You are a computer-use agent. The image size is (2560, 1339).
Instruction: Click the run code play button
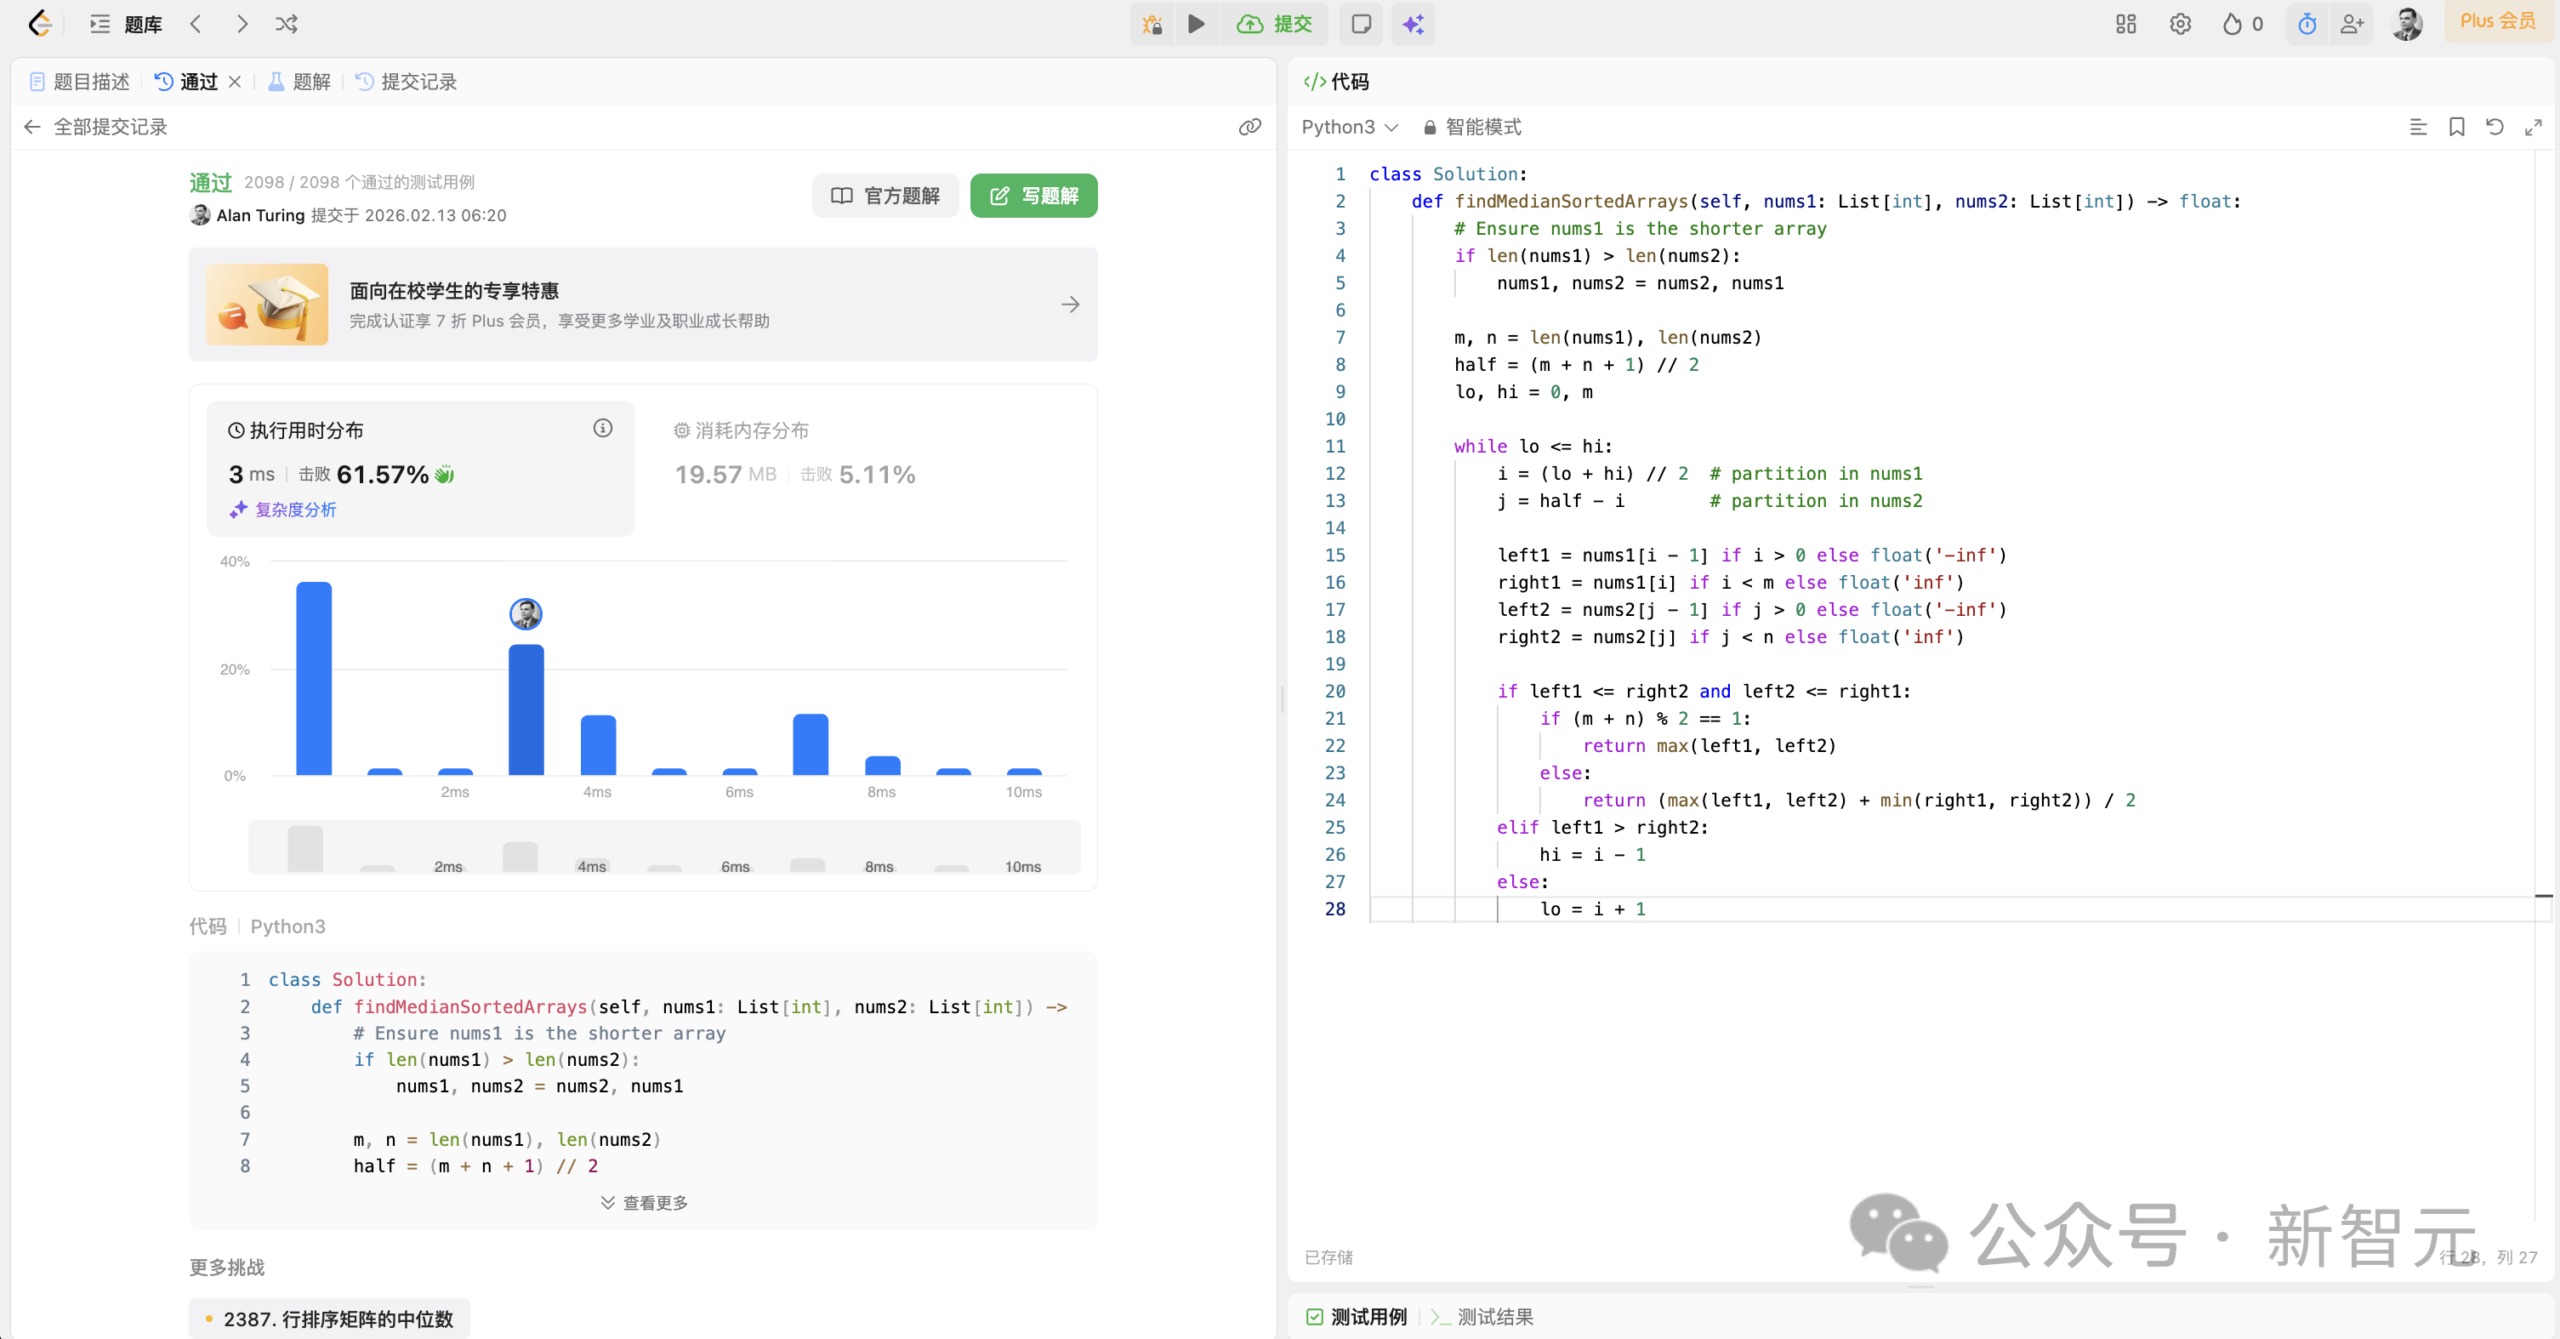1196,24
